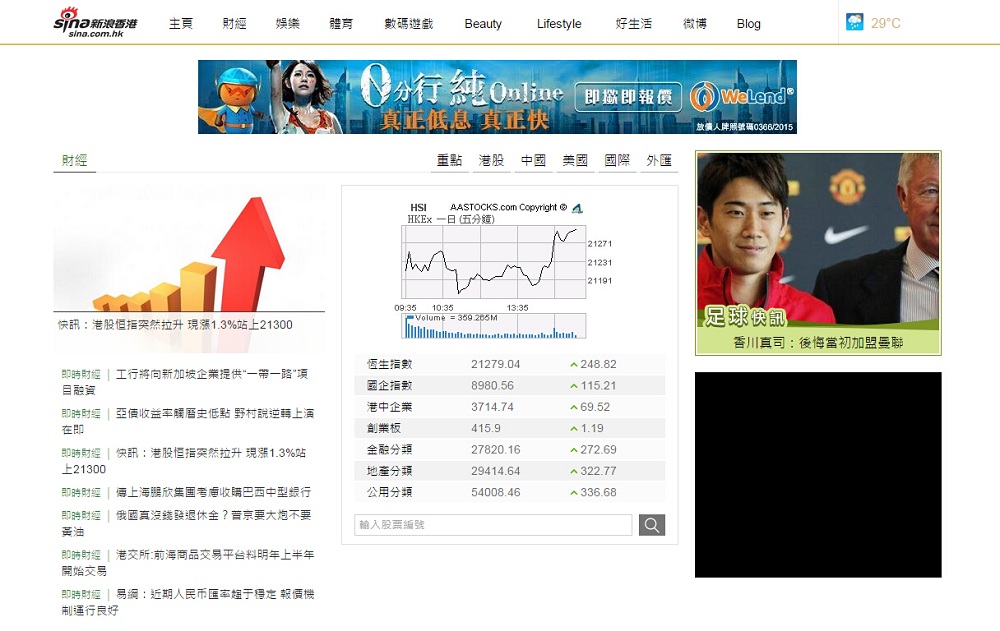Click the 金融分類 row label
This screenshot has width=1000, height=631.
(390, 450)
